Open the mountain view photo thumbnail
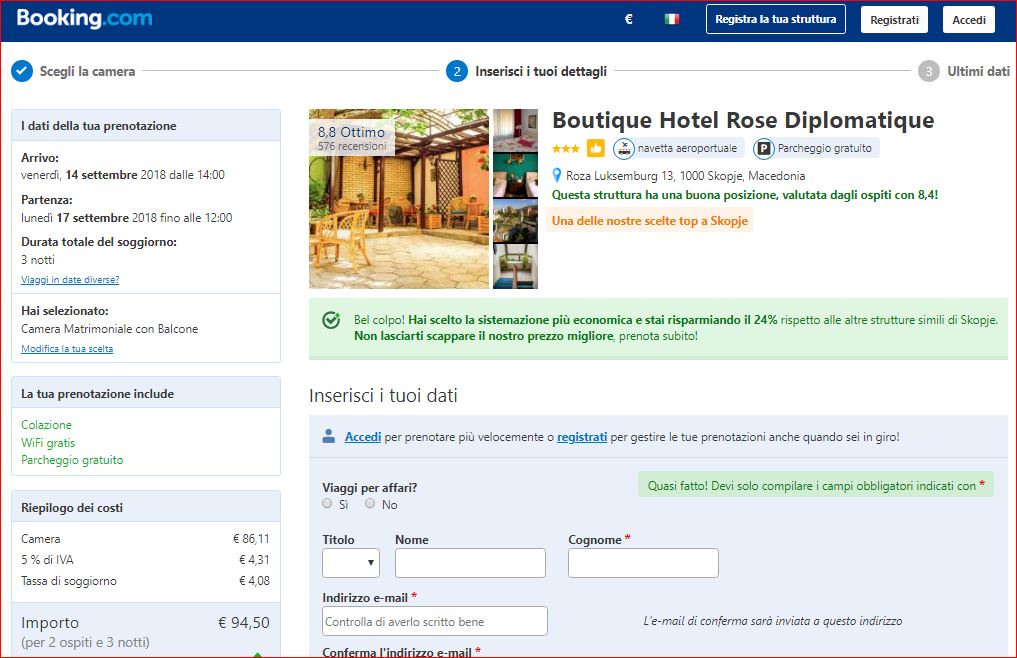The height and width of the screenshot is (658, 1017). (x=516, y=221)
